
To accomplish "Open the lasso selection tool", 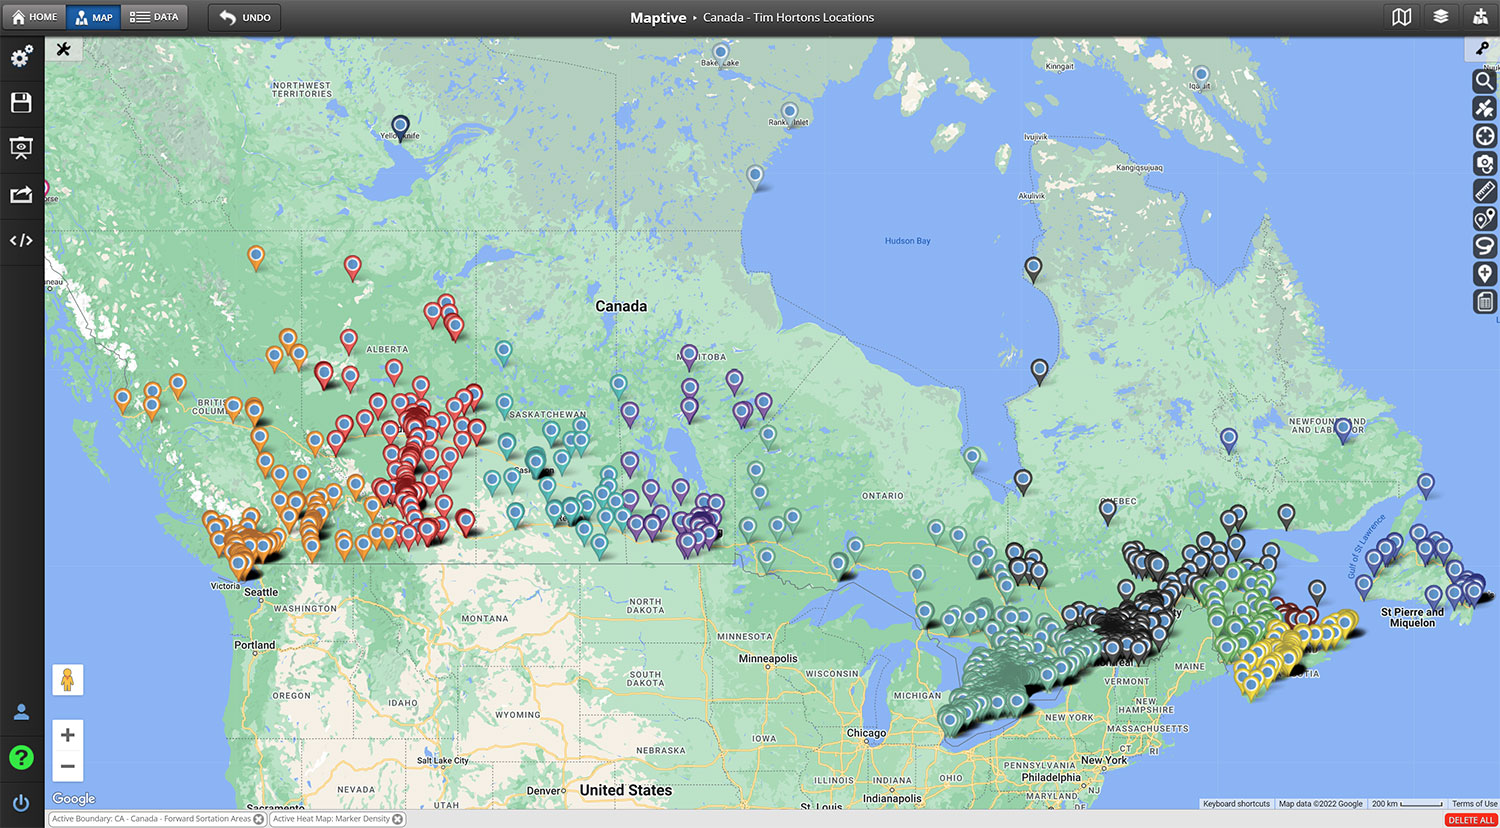I will tap(1485, 245).
